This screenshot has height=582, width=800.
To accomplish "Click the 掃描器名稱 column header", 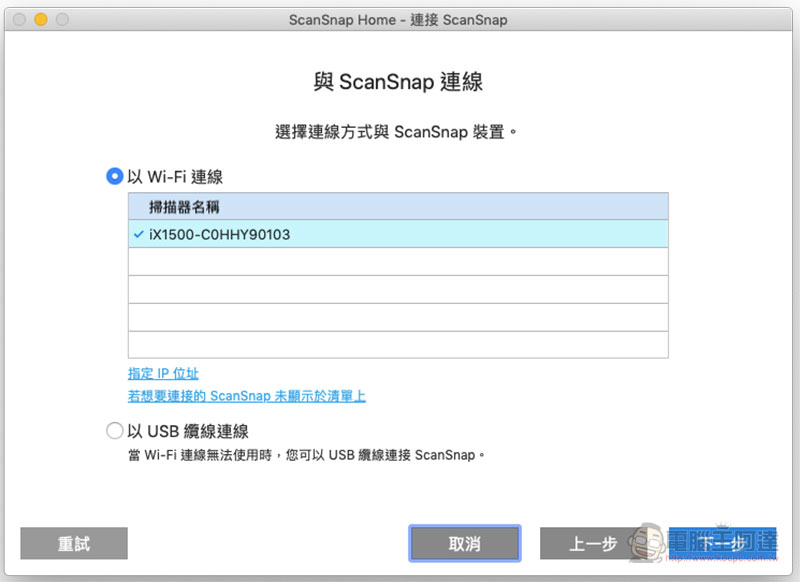I will [x=398, y=207].
